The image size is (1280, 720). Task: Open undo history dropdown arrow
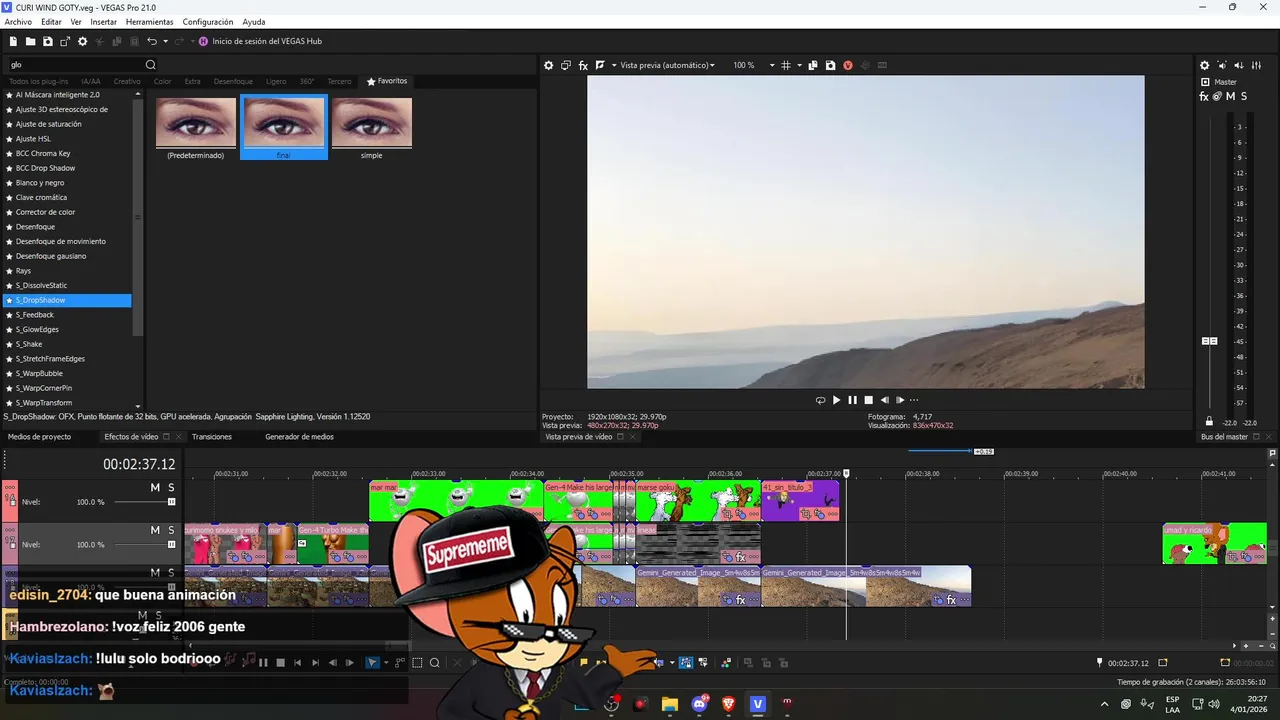coord(165,41)
